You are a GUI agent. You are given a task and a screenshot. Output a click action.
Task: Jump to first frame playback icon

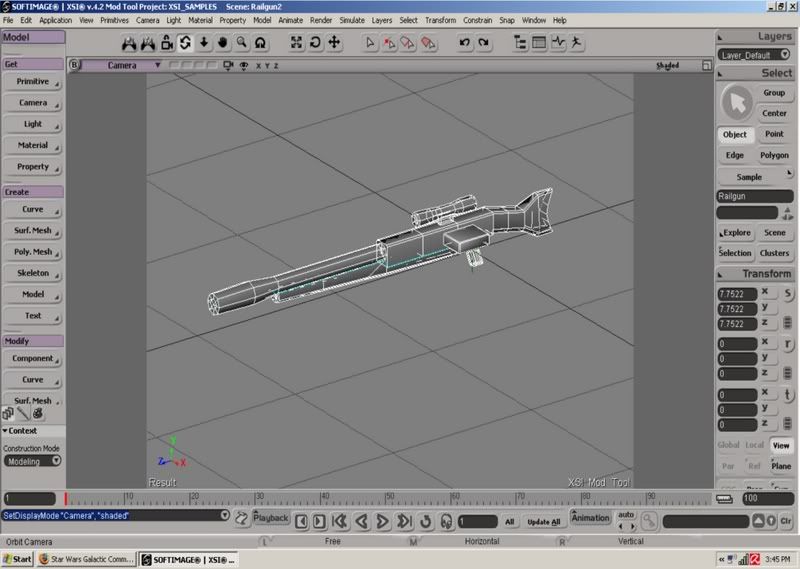point(339,521)
